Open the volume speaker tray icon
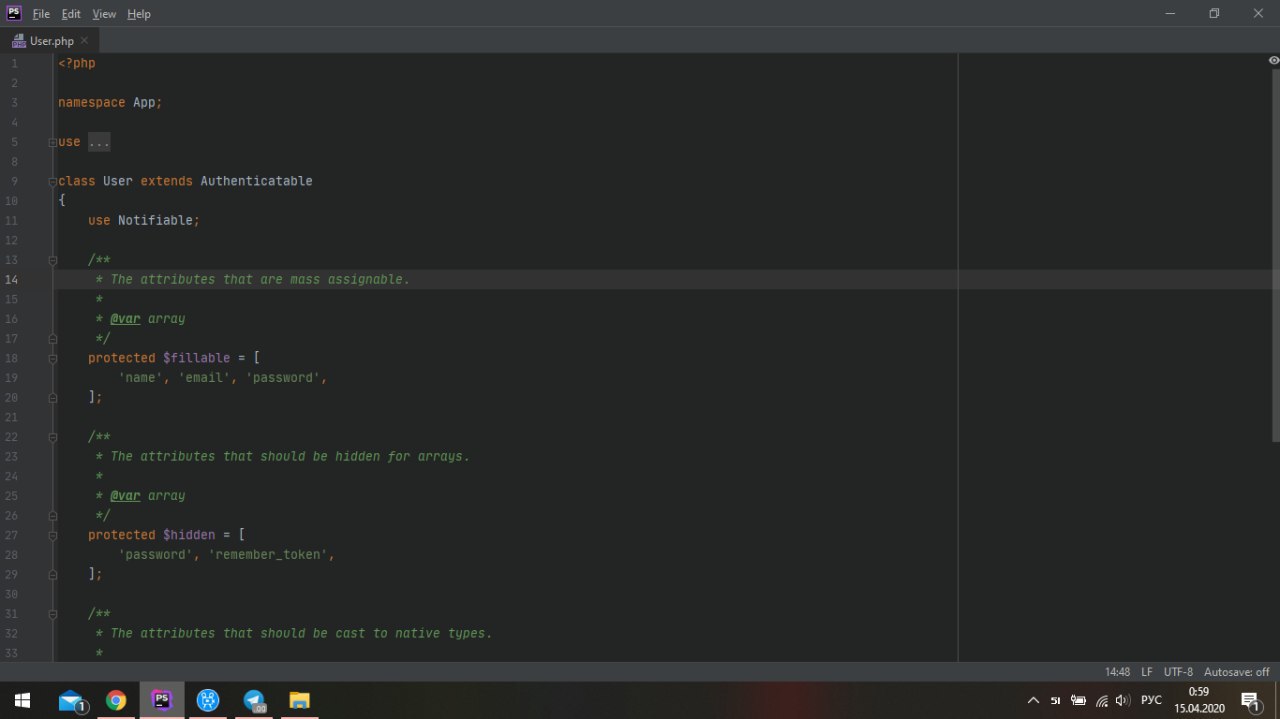Image resolution: width=1280 pixels, height=719 pixels. point(1122,700)
